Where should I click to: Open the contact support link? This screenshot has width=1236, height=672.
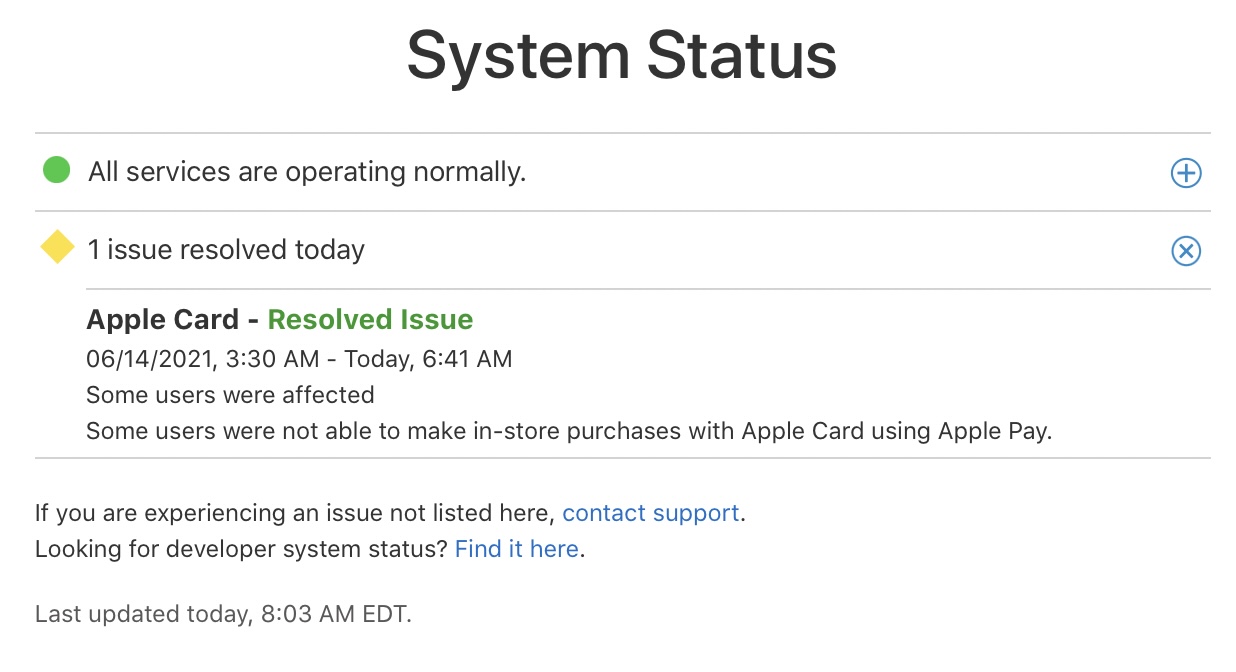[x=650, y=513]
